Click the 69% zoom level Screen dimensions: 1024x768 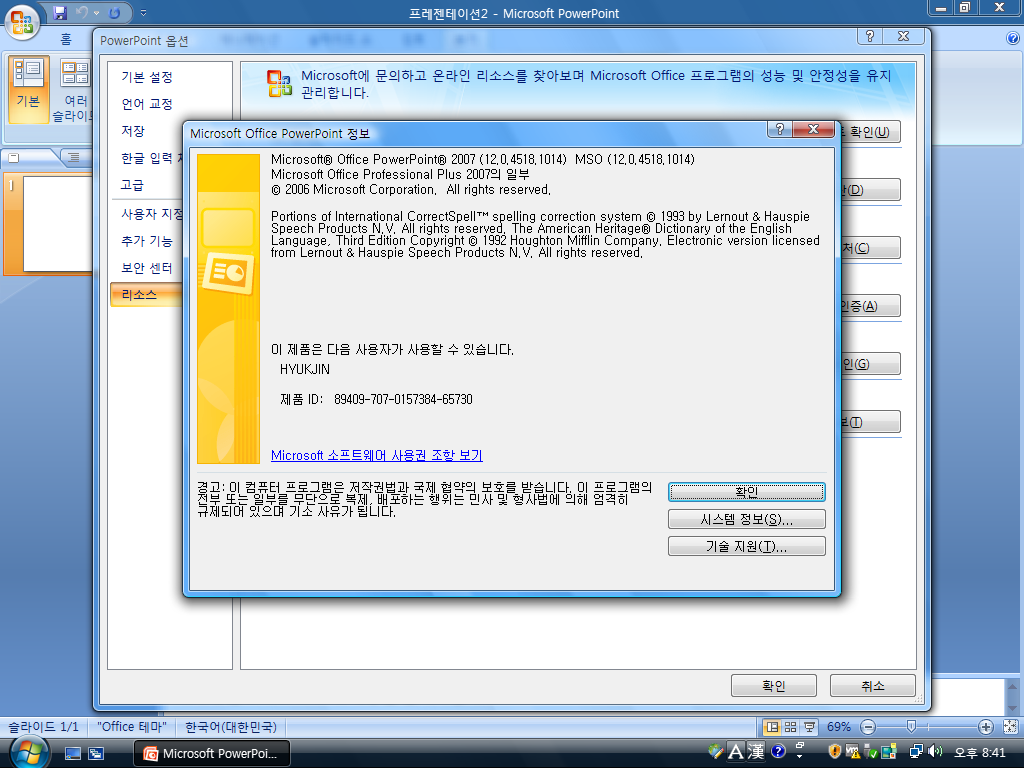[x=839, y=727]
